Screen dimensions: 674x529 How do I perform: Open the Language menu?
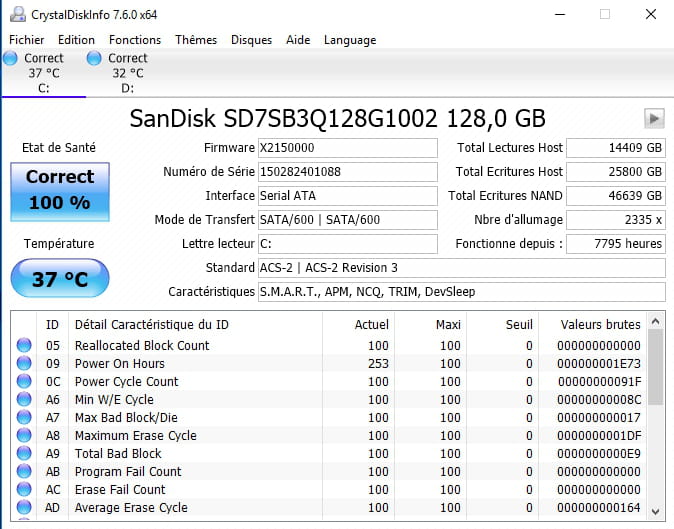350,40
